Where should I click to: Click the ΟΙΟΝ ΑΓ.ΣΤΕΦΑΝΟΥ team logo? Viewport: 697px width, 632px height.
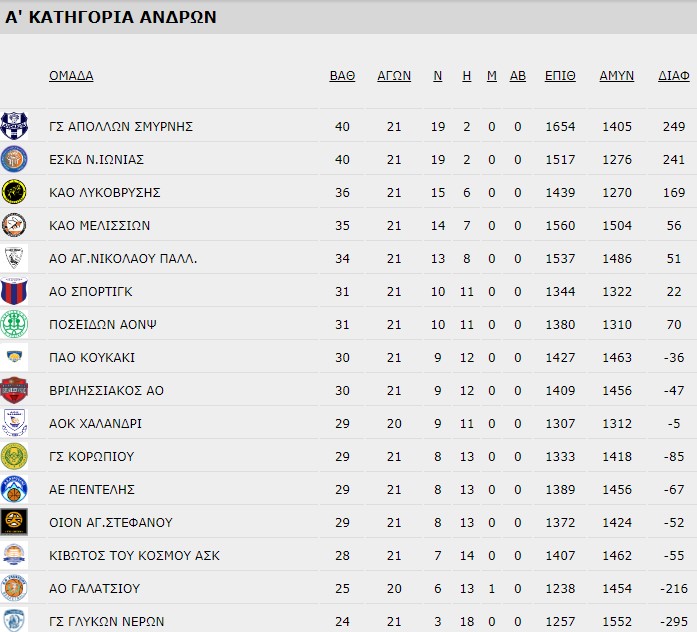[15, 522]
